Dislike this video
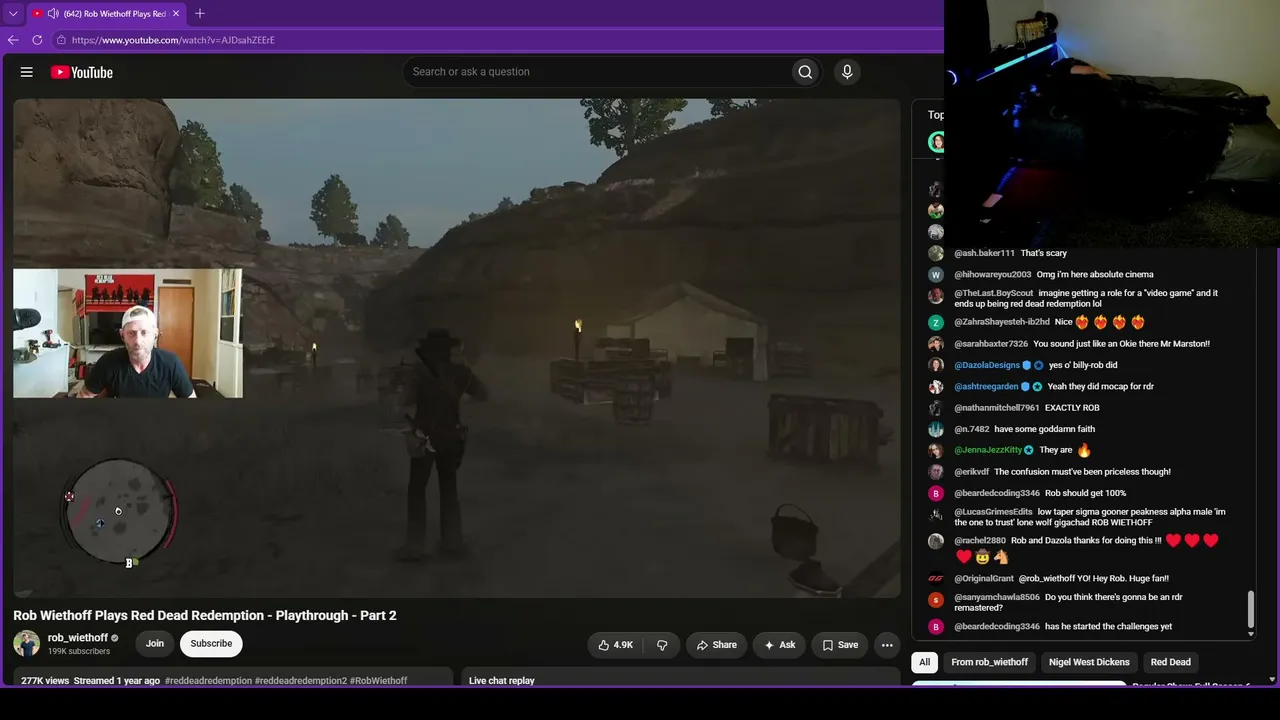Screen dimensions: 1280x720 coord(662,645)
